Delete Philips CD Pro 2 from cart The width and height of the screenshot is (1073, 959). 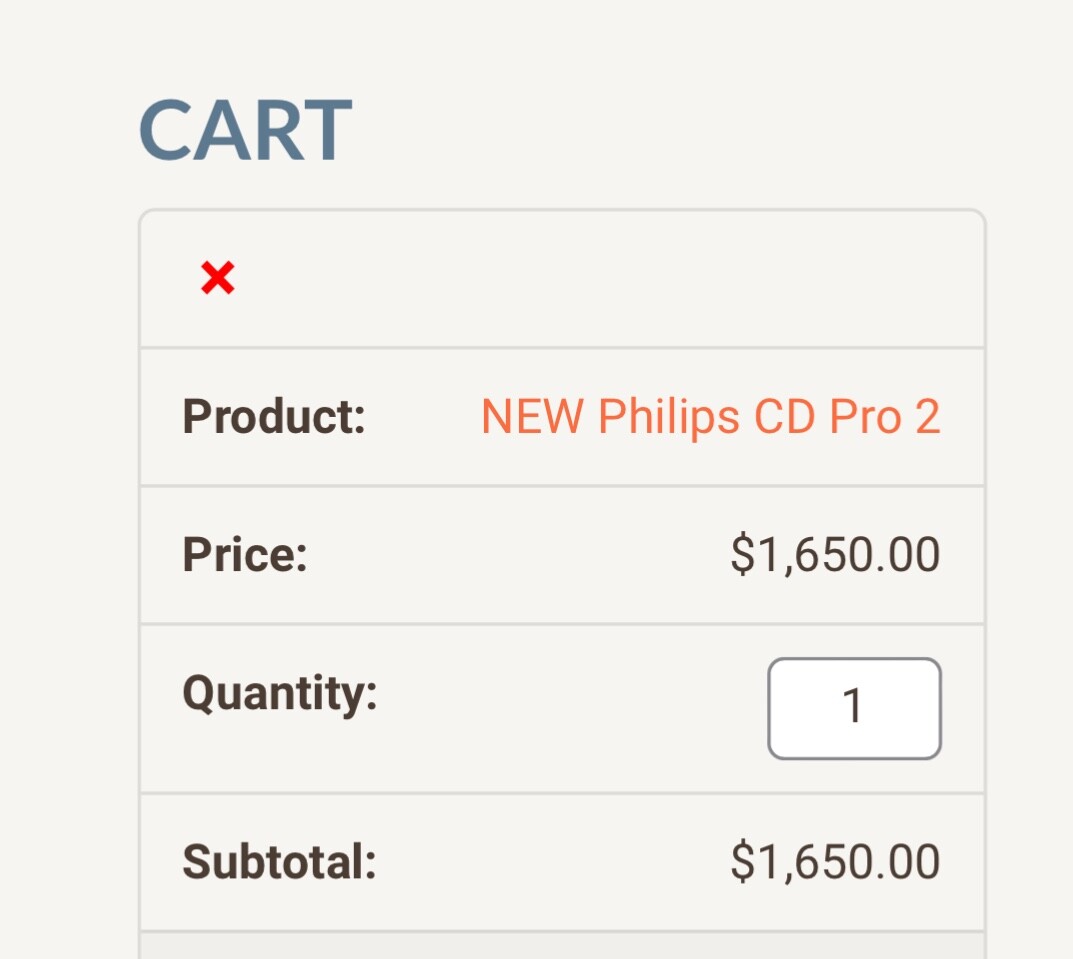pyautogui.click(x=218, y=278)
